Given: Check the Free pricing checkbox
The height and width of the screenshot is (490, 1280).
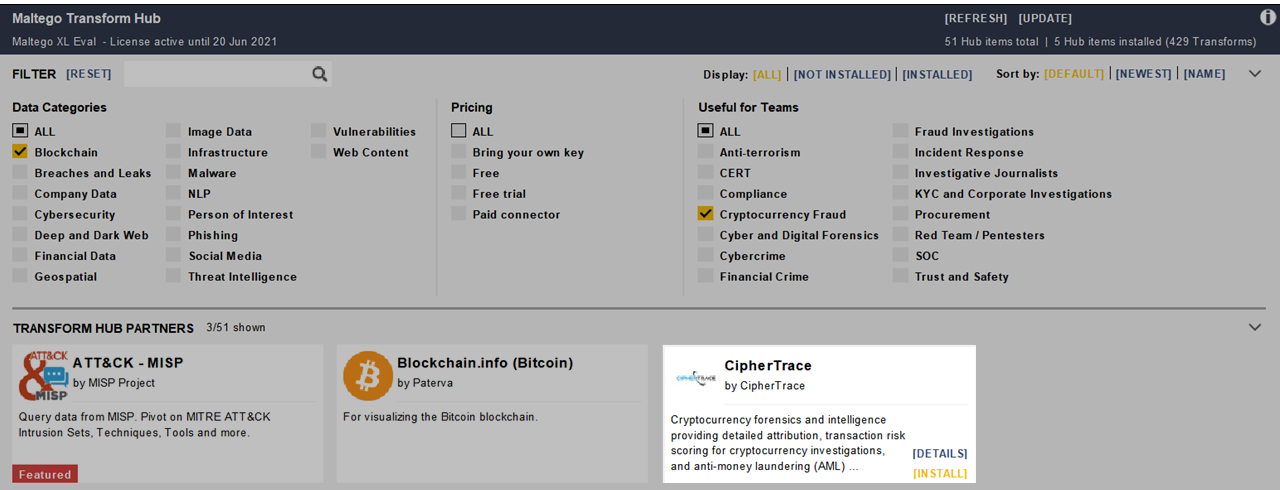Looking at the screenshot, I should pyautogui.click(x=458, y=173).
